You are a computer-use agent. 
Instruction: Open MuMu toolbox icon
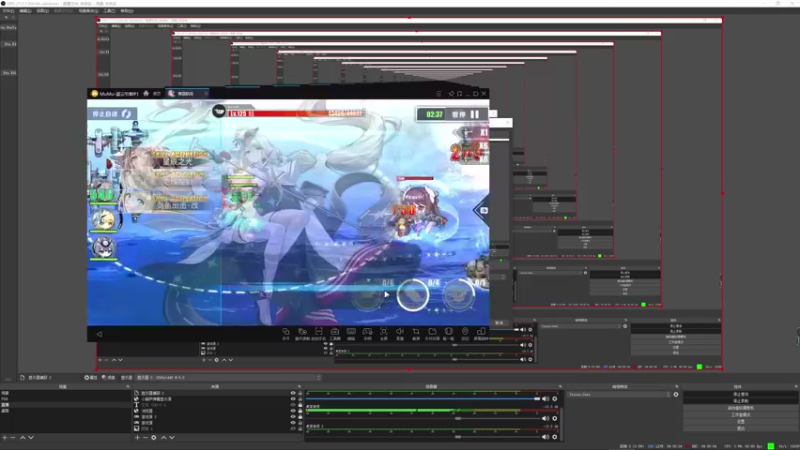coord(335,333)
